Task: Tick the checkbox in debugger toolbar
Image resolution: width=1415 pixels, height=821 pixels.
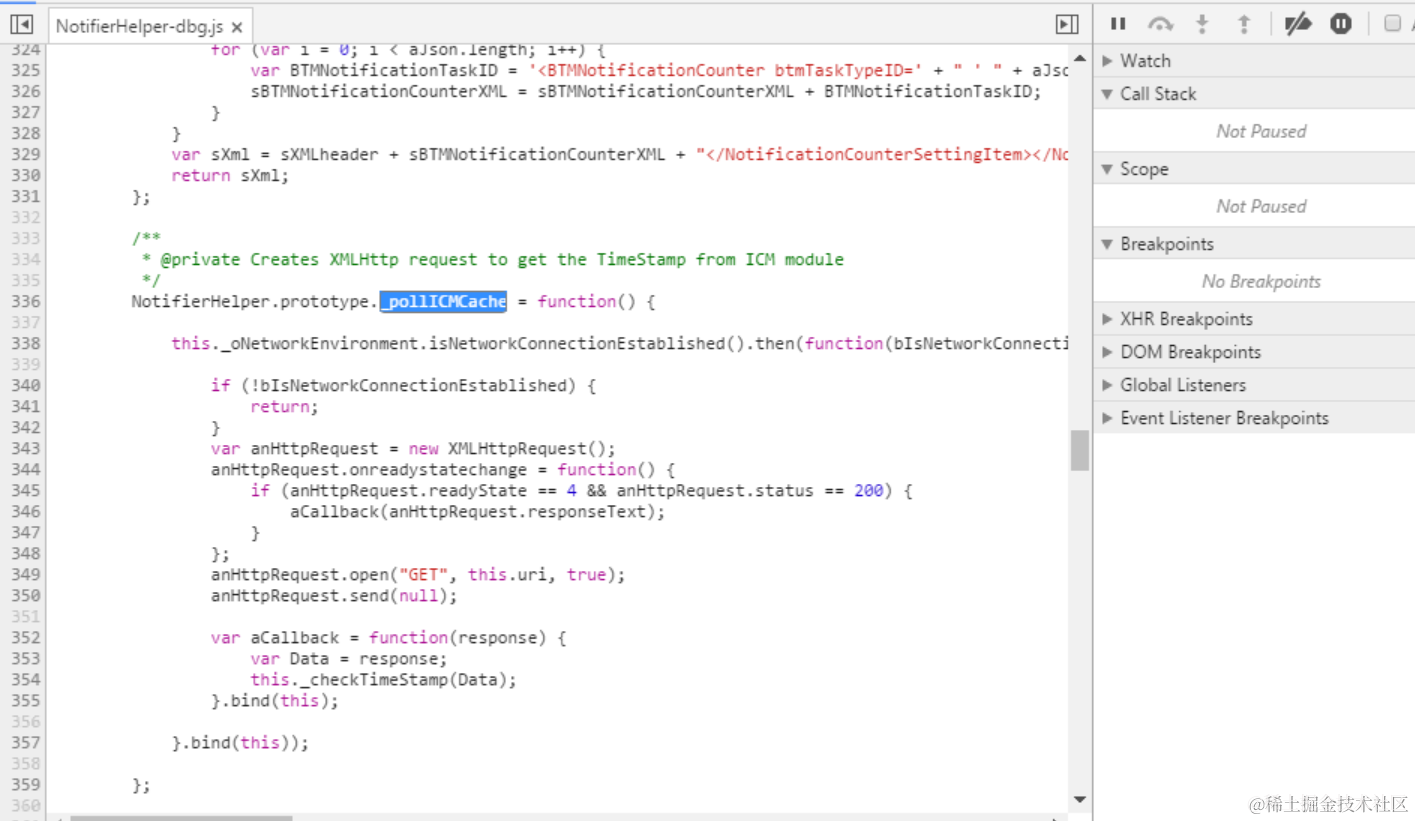Action: click(x=1392, y=24)
